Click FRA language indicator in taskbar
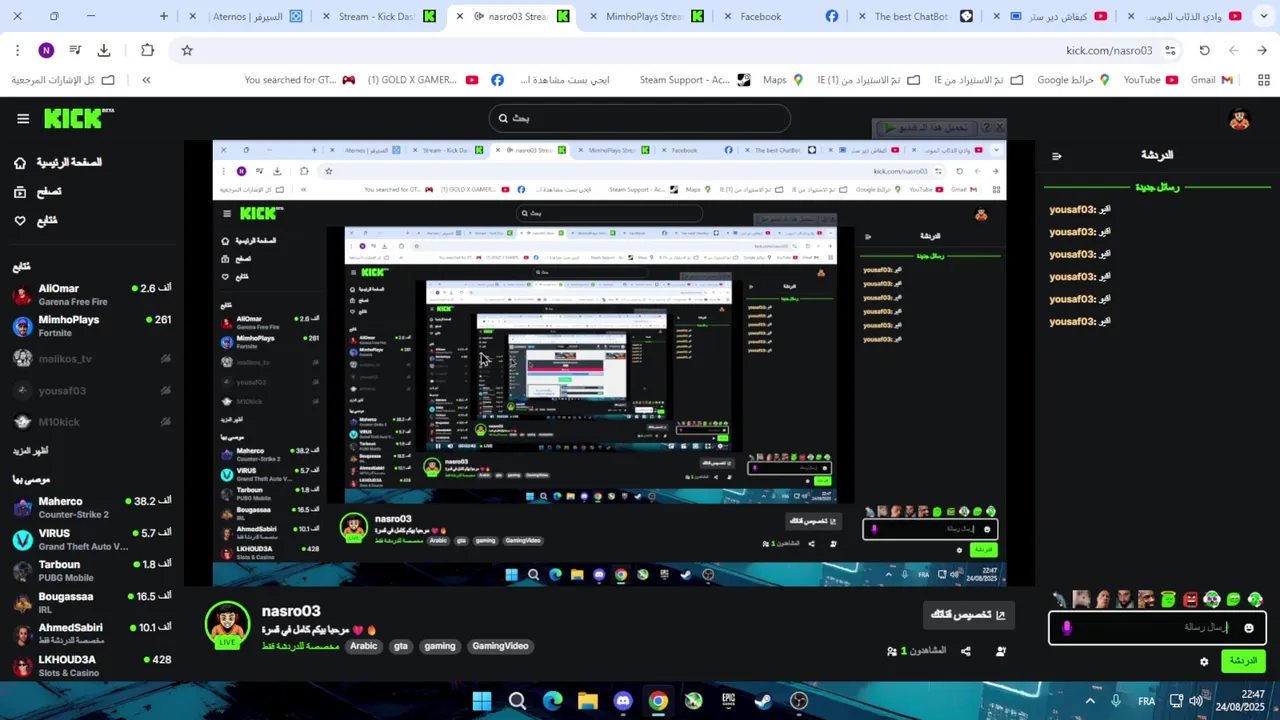 click(x=1146, y=701)
